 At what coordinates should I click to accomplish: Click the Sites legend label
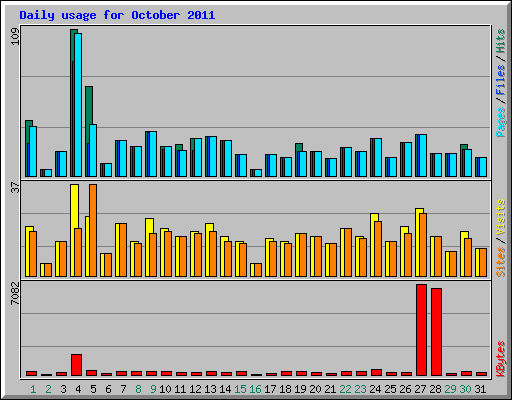point(501,262)
